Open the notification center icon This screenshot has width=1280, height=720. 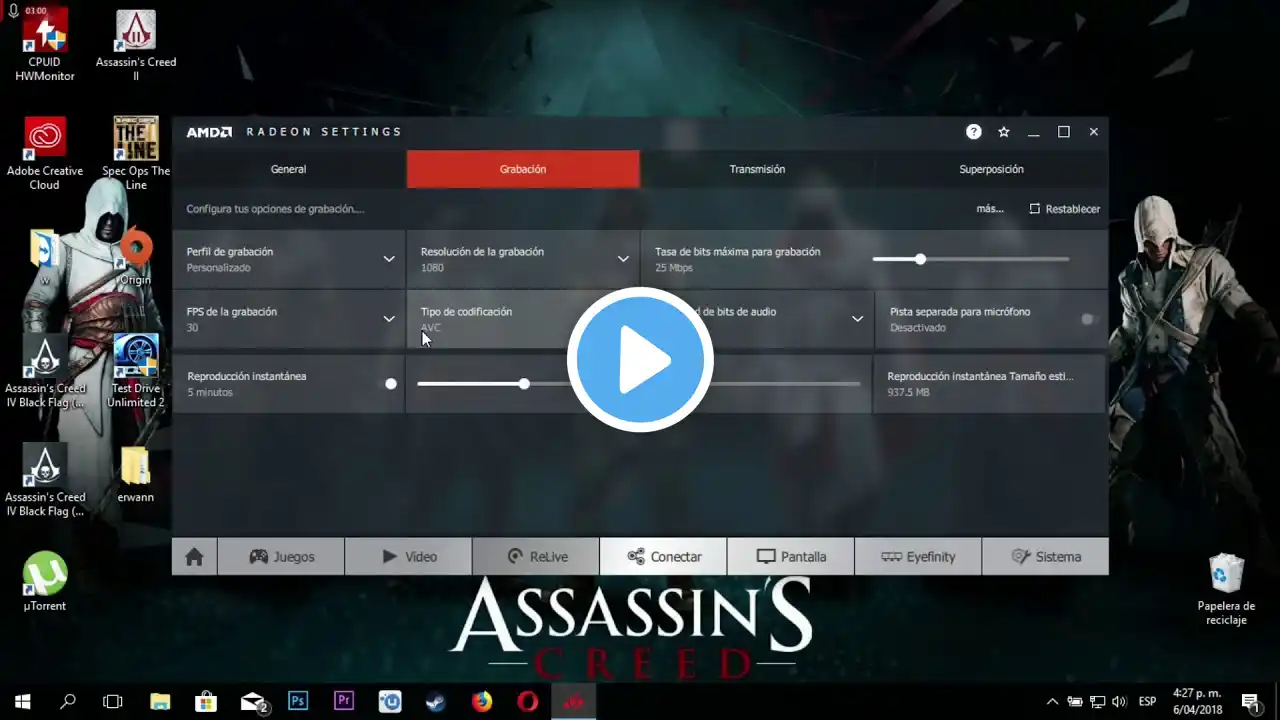pyautogui.click(x=1250, y=701)
